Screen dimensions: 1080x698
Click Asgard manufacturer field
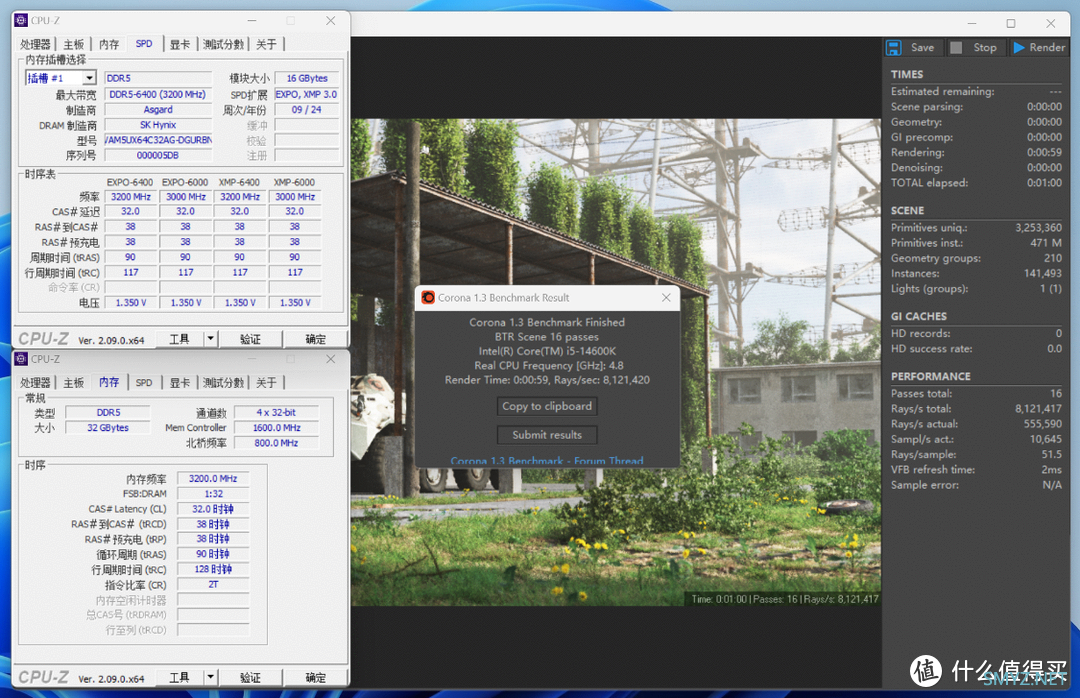click(x=158, y=110)
